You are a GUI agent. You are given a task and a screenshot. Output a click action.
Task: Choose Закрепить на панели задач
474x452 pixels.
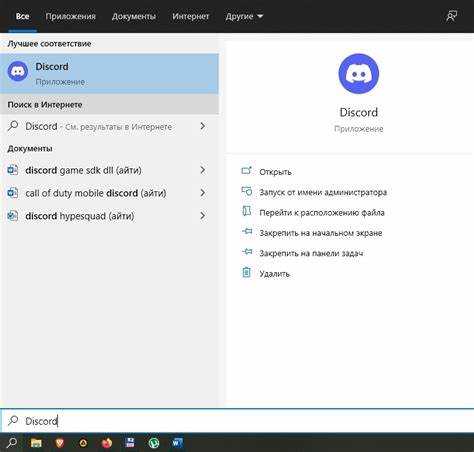tap(311, 253)
